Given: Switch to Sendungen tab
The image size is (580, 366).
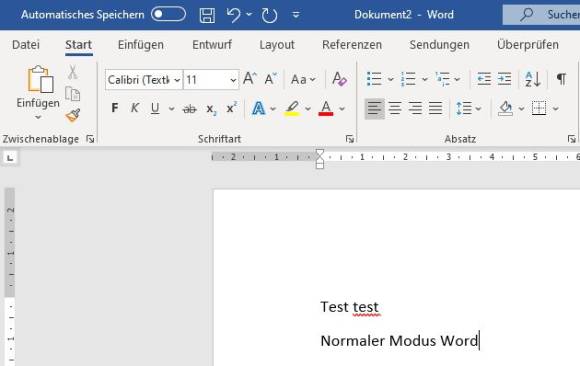Looking at the screenshot, I should [x=439, y=45].
